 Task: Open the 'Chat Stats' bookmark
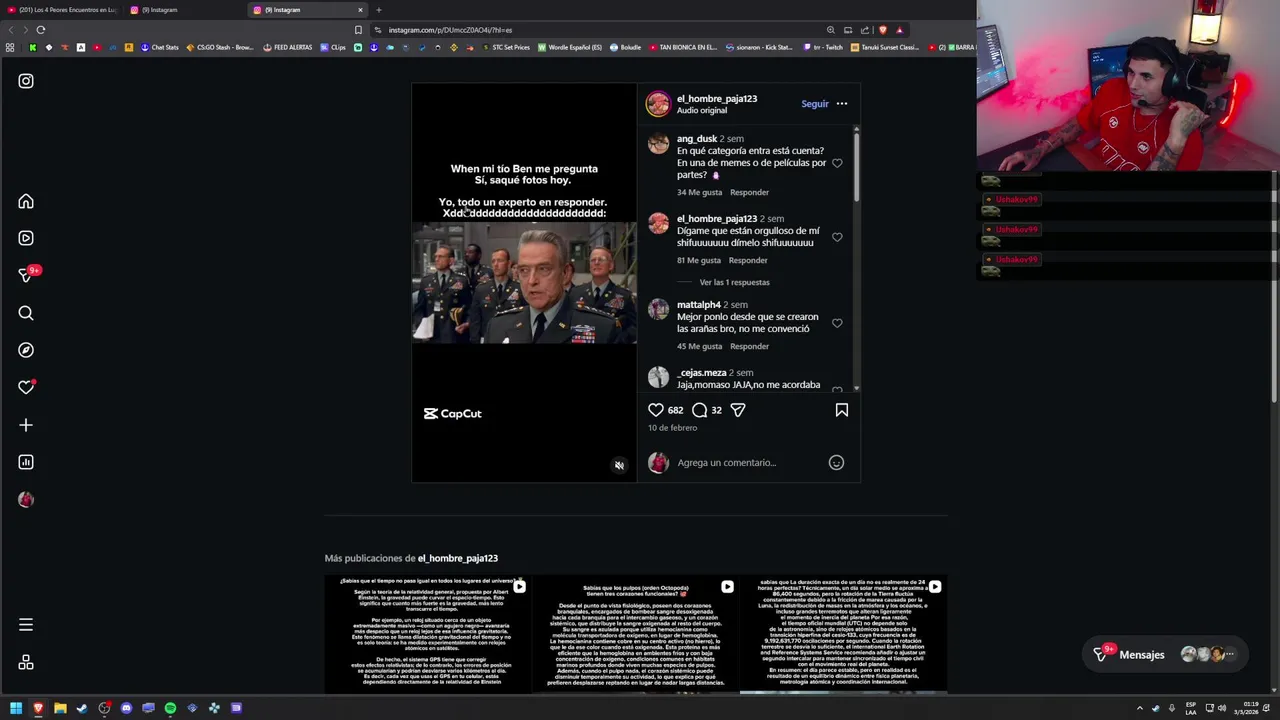[159, 47]
